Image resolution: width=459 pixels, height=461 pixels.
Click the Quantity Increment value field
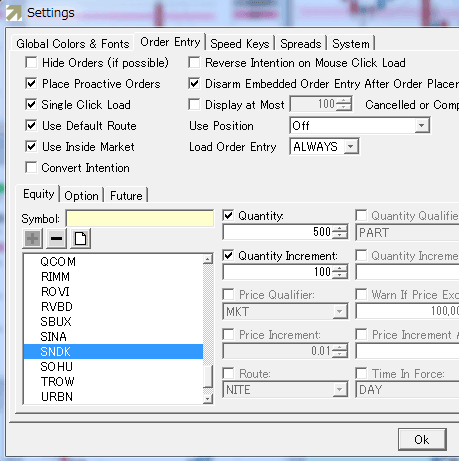[277, 272]
